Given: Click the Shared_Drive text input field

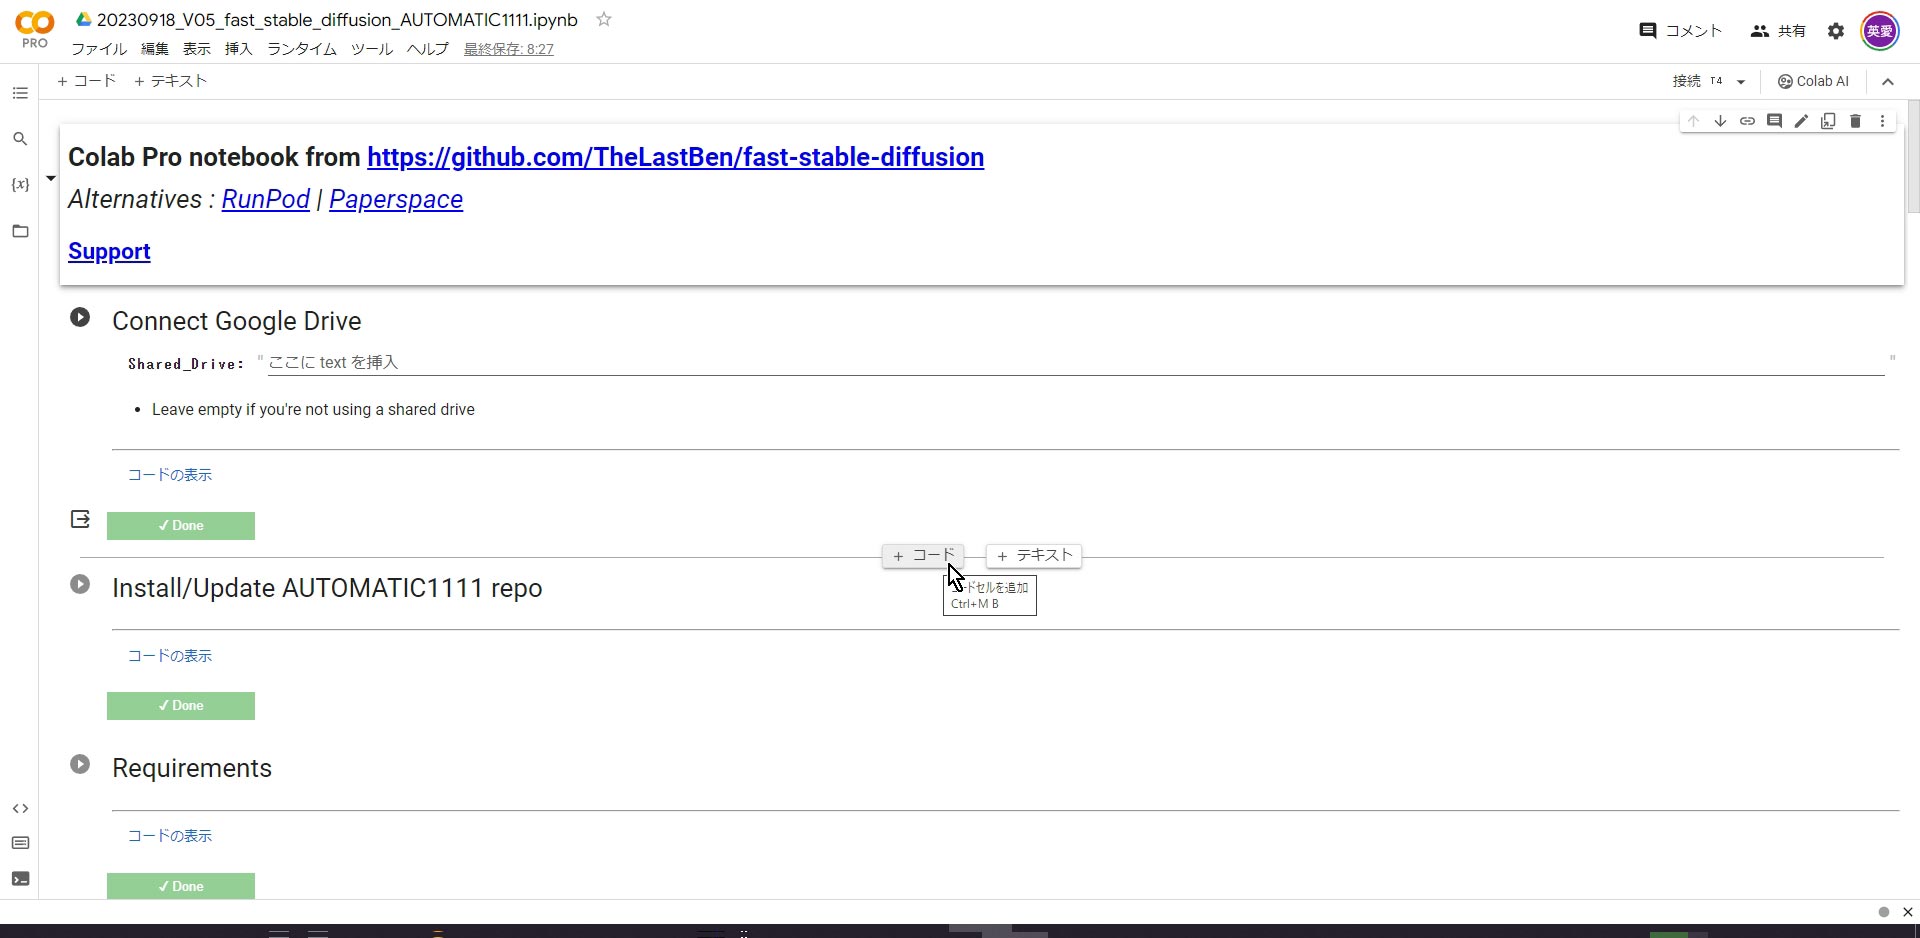Looking at the screenshot, I should coord(1075,362).
